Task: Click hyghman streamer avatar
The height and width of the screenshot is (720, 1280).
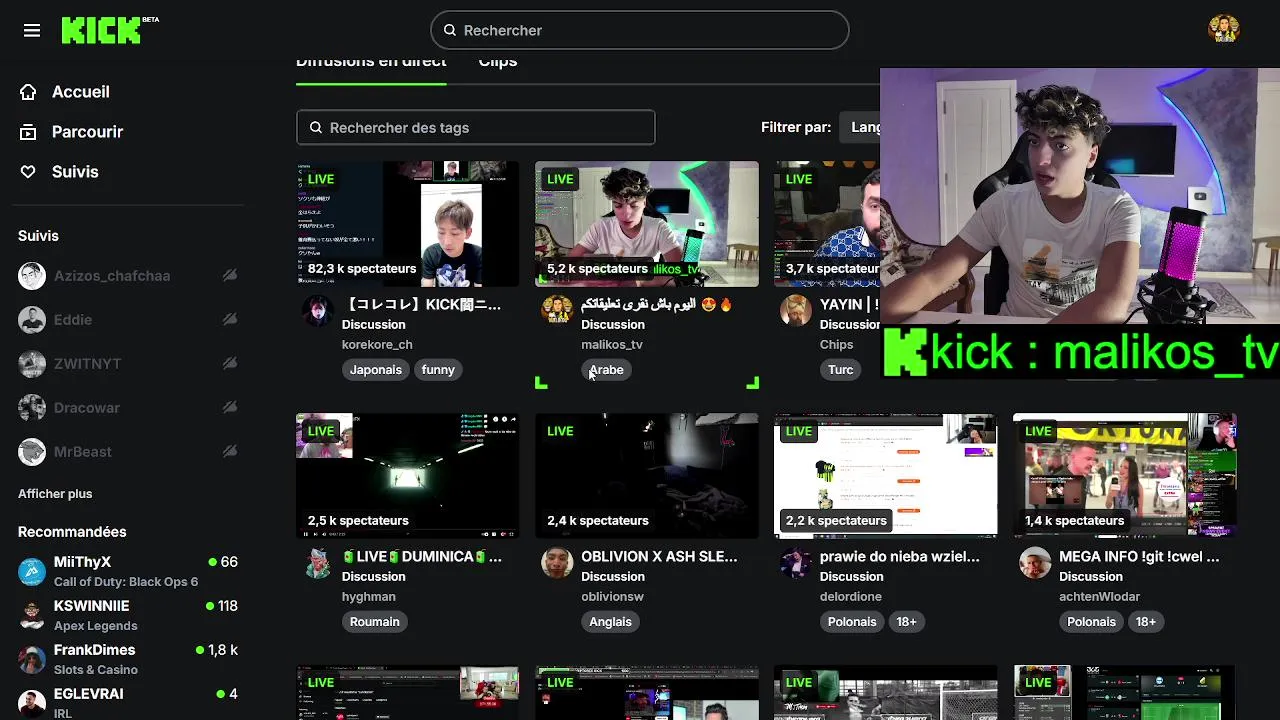Action: [x=318, y=562]
